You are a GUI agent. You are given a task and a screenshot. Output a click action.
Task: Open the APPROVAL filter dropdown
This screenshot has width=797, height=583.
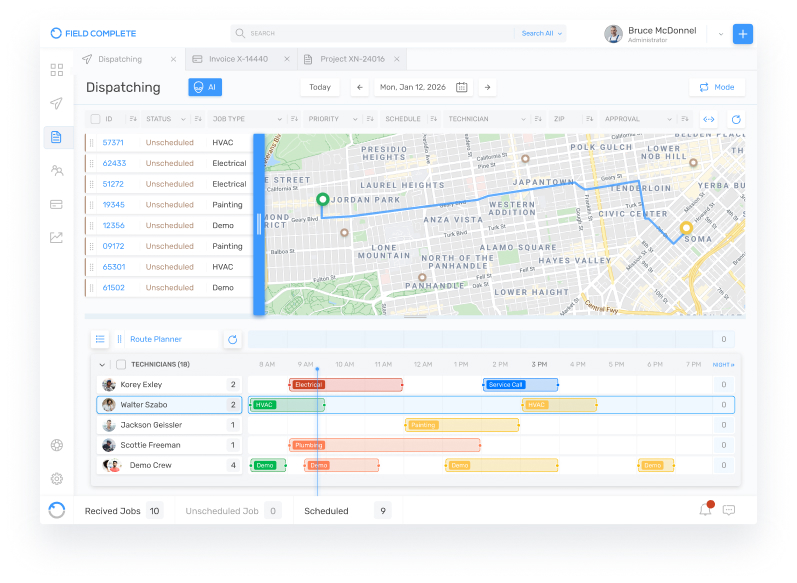pyautogui.click(x=669, y=119)
